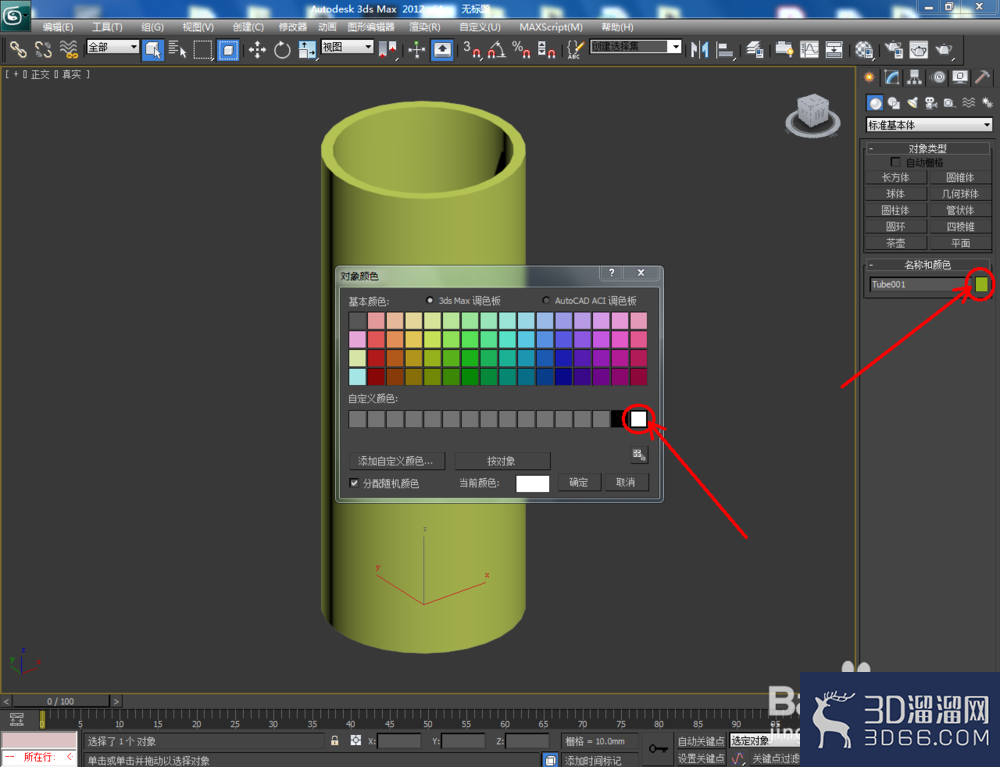Viewport: 1000px width, 767px height.
Task: Click Use Pivot Point Center icon
Action: [x=387, y=49]
